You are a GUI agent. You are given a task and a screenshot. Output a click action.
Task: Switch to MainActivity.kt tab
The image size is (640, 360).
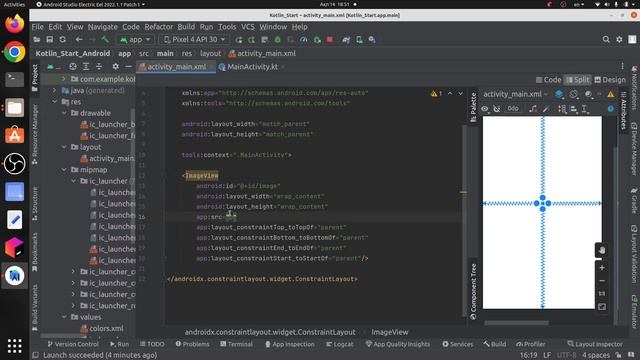[252, 67]
